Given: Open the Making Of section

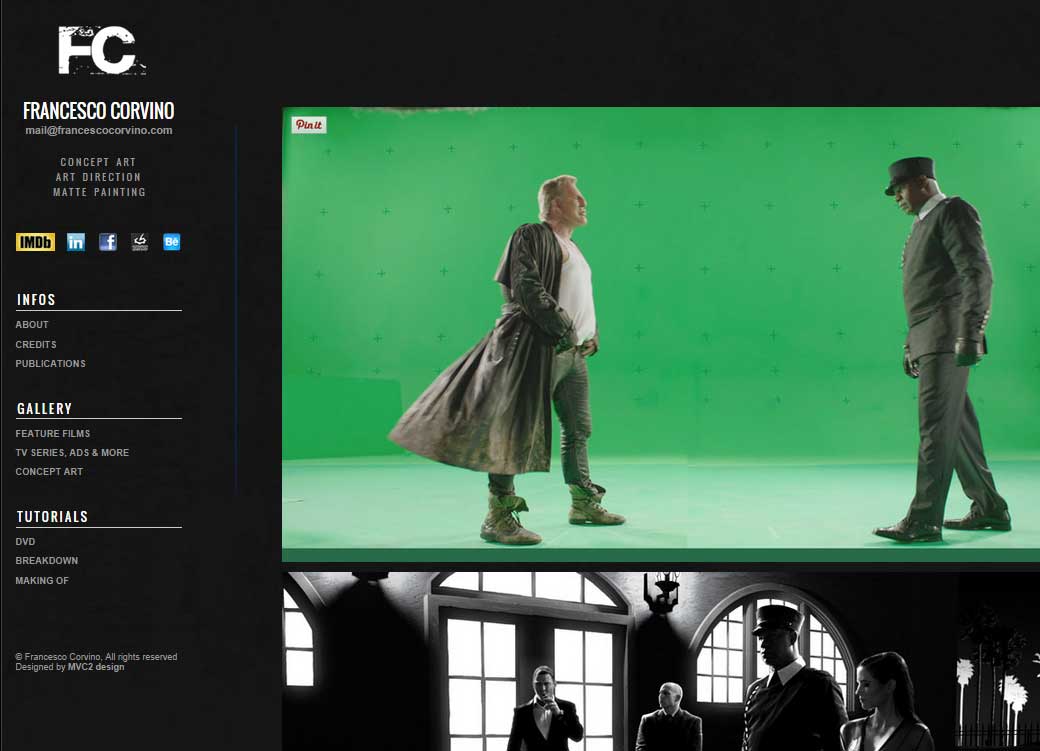Looking at the screenshot, I should tap(42, 581).
